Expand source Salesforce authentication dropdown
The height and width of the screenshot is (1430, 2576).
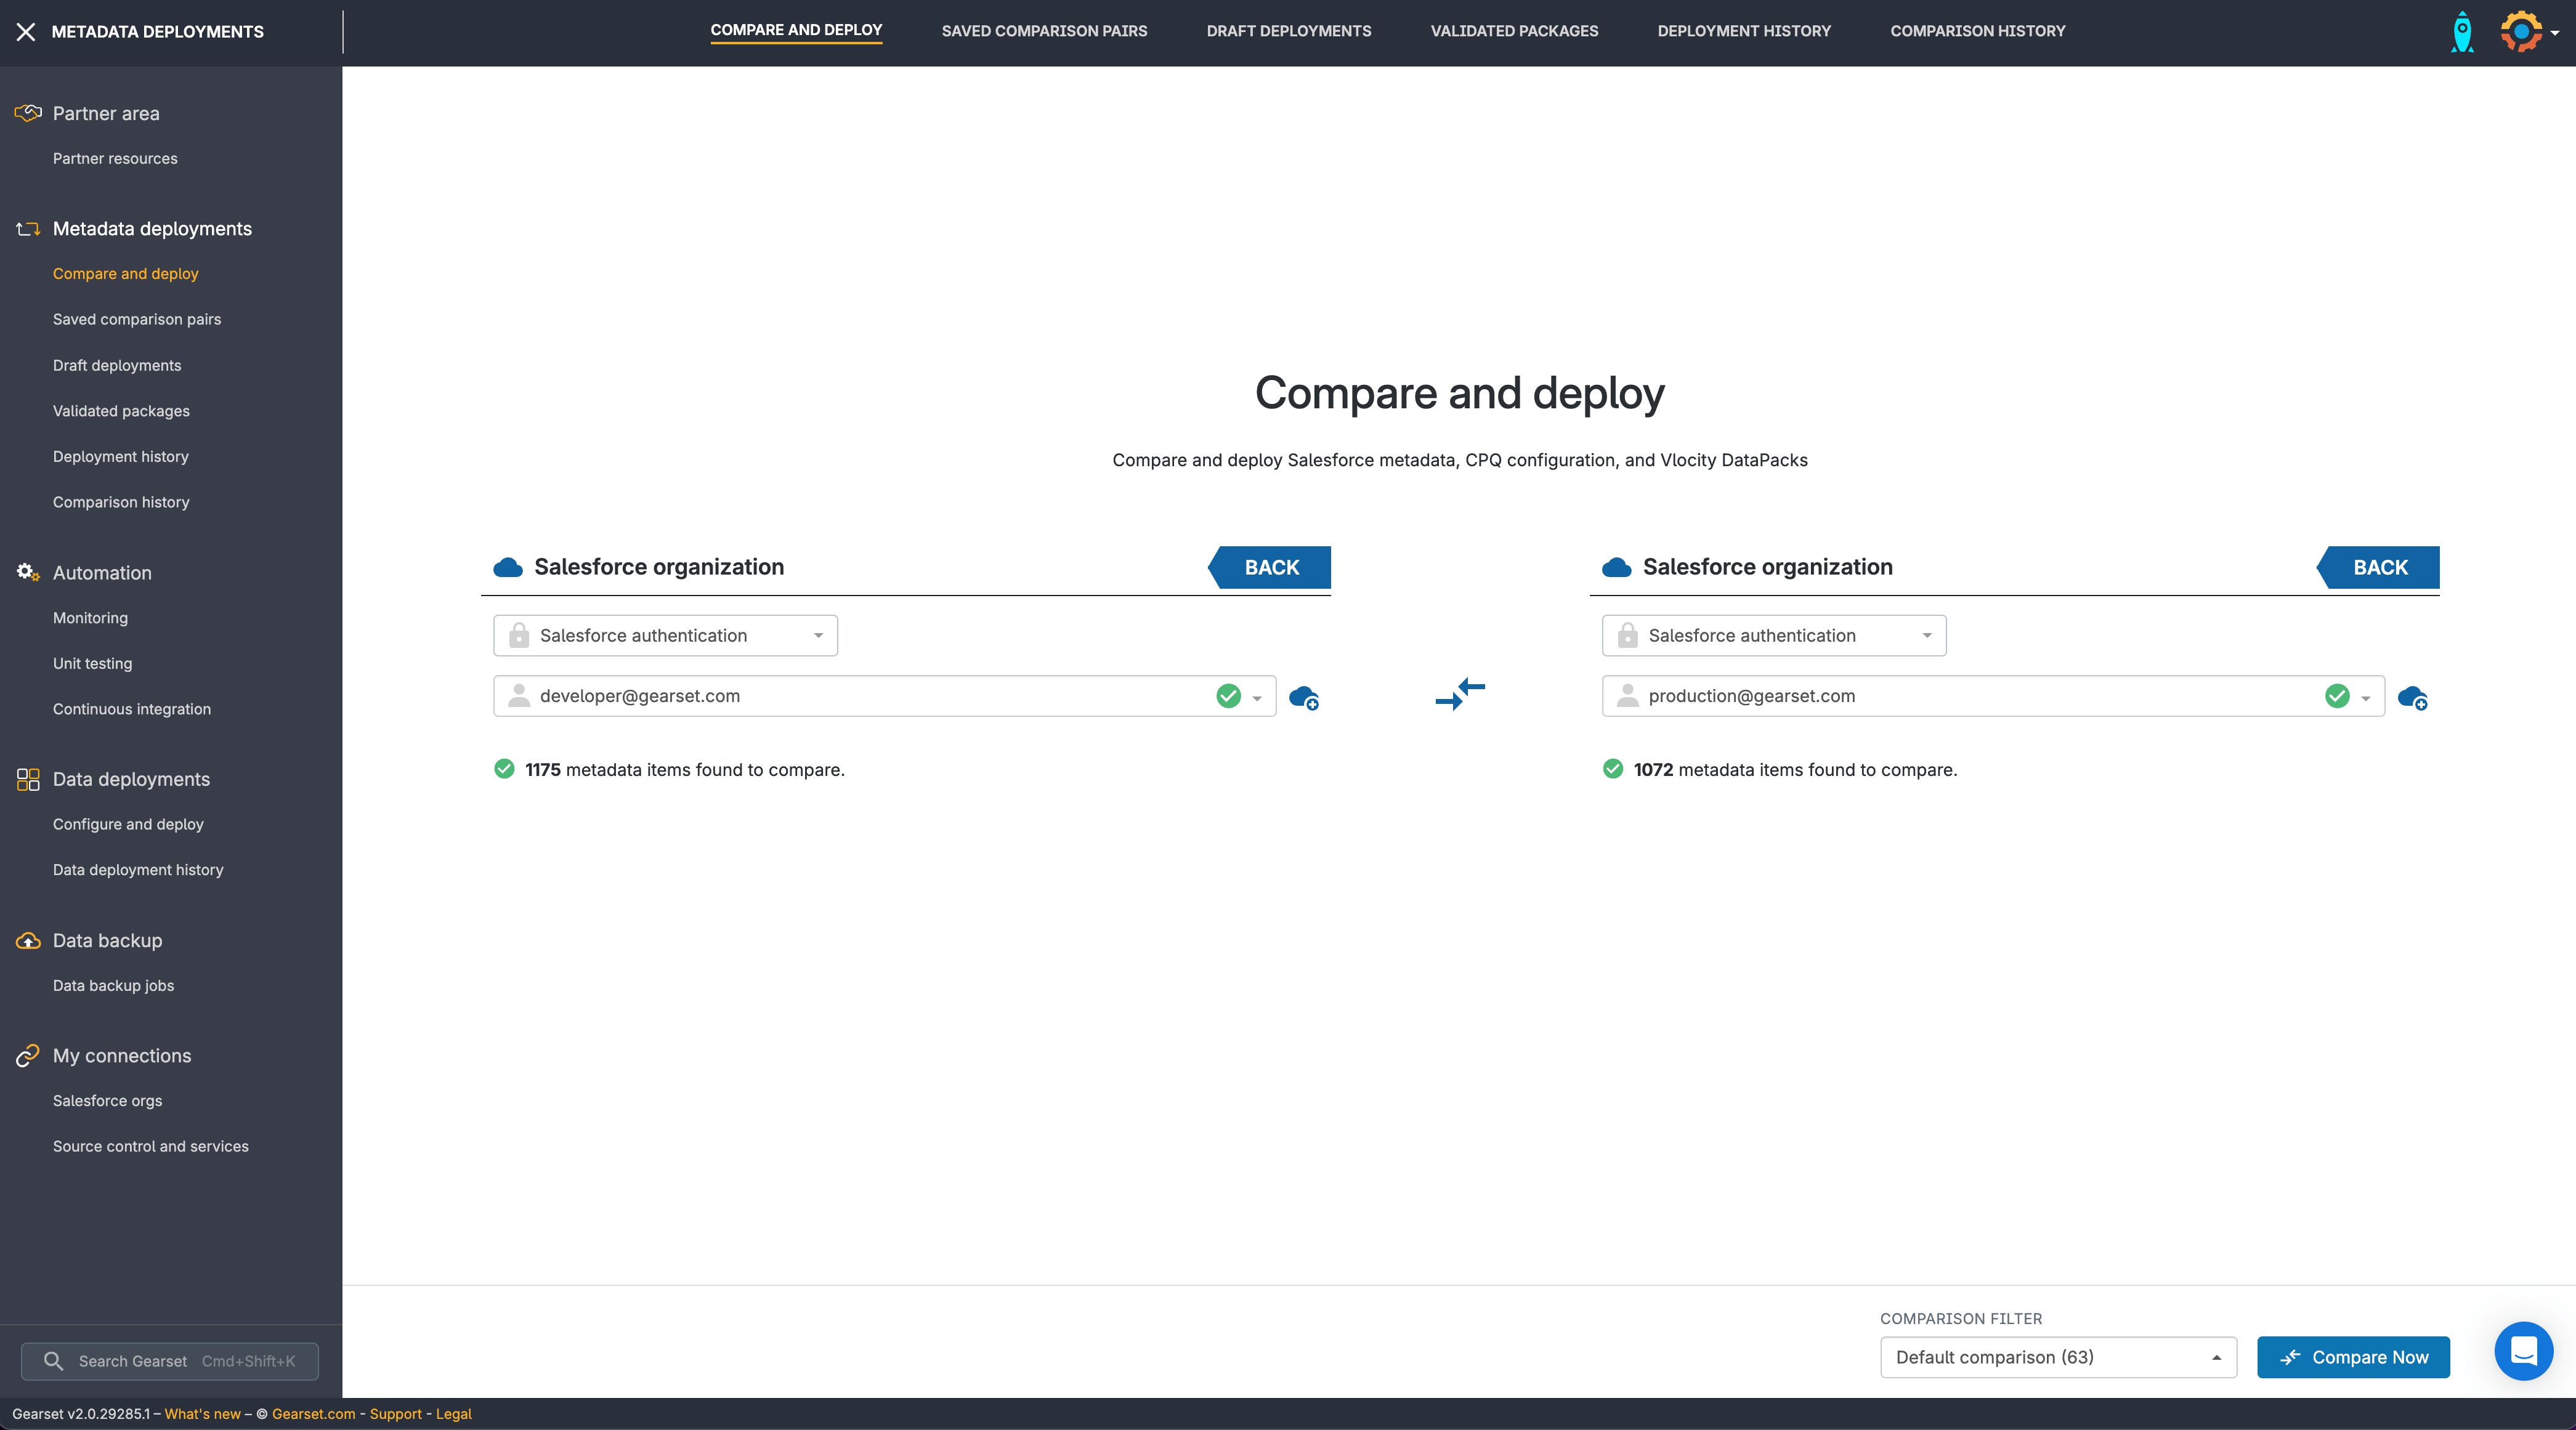click(665, 636)
